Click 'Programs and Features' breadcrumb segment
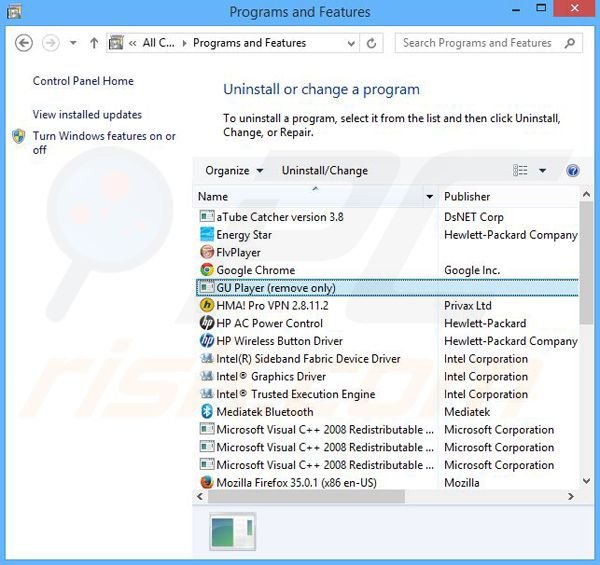 249,43
